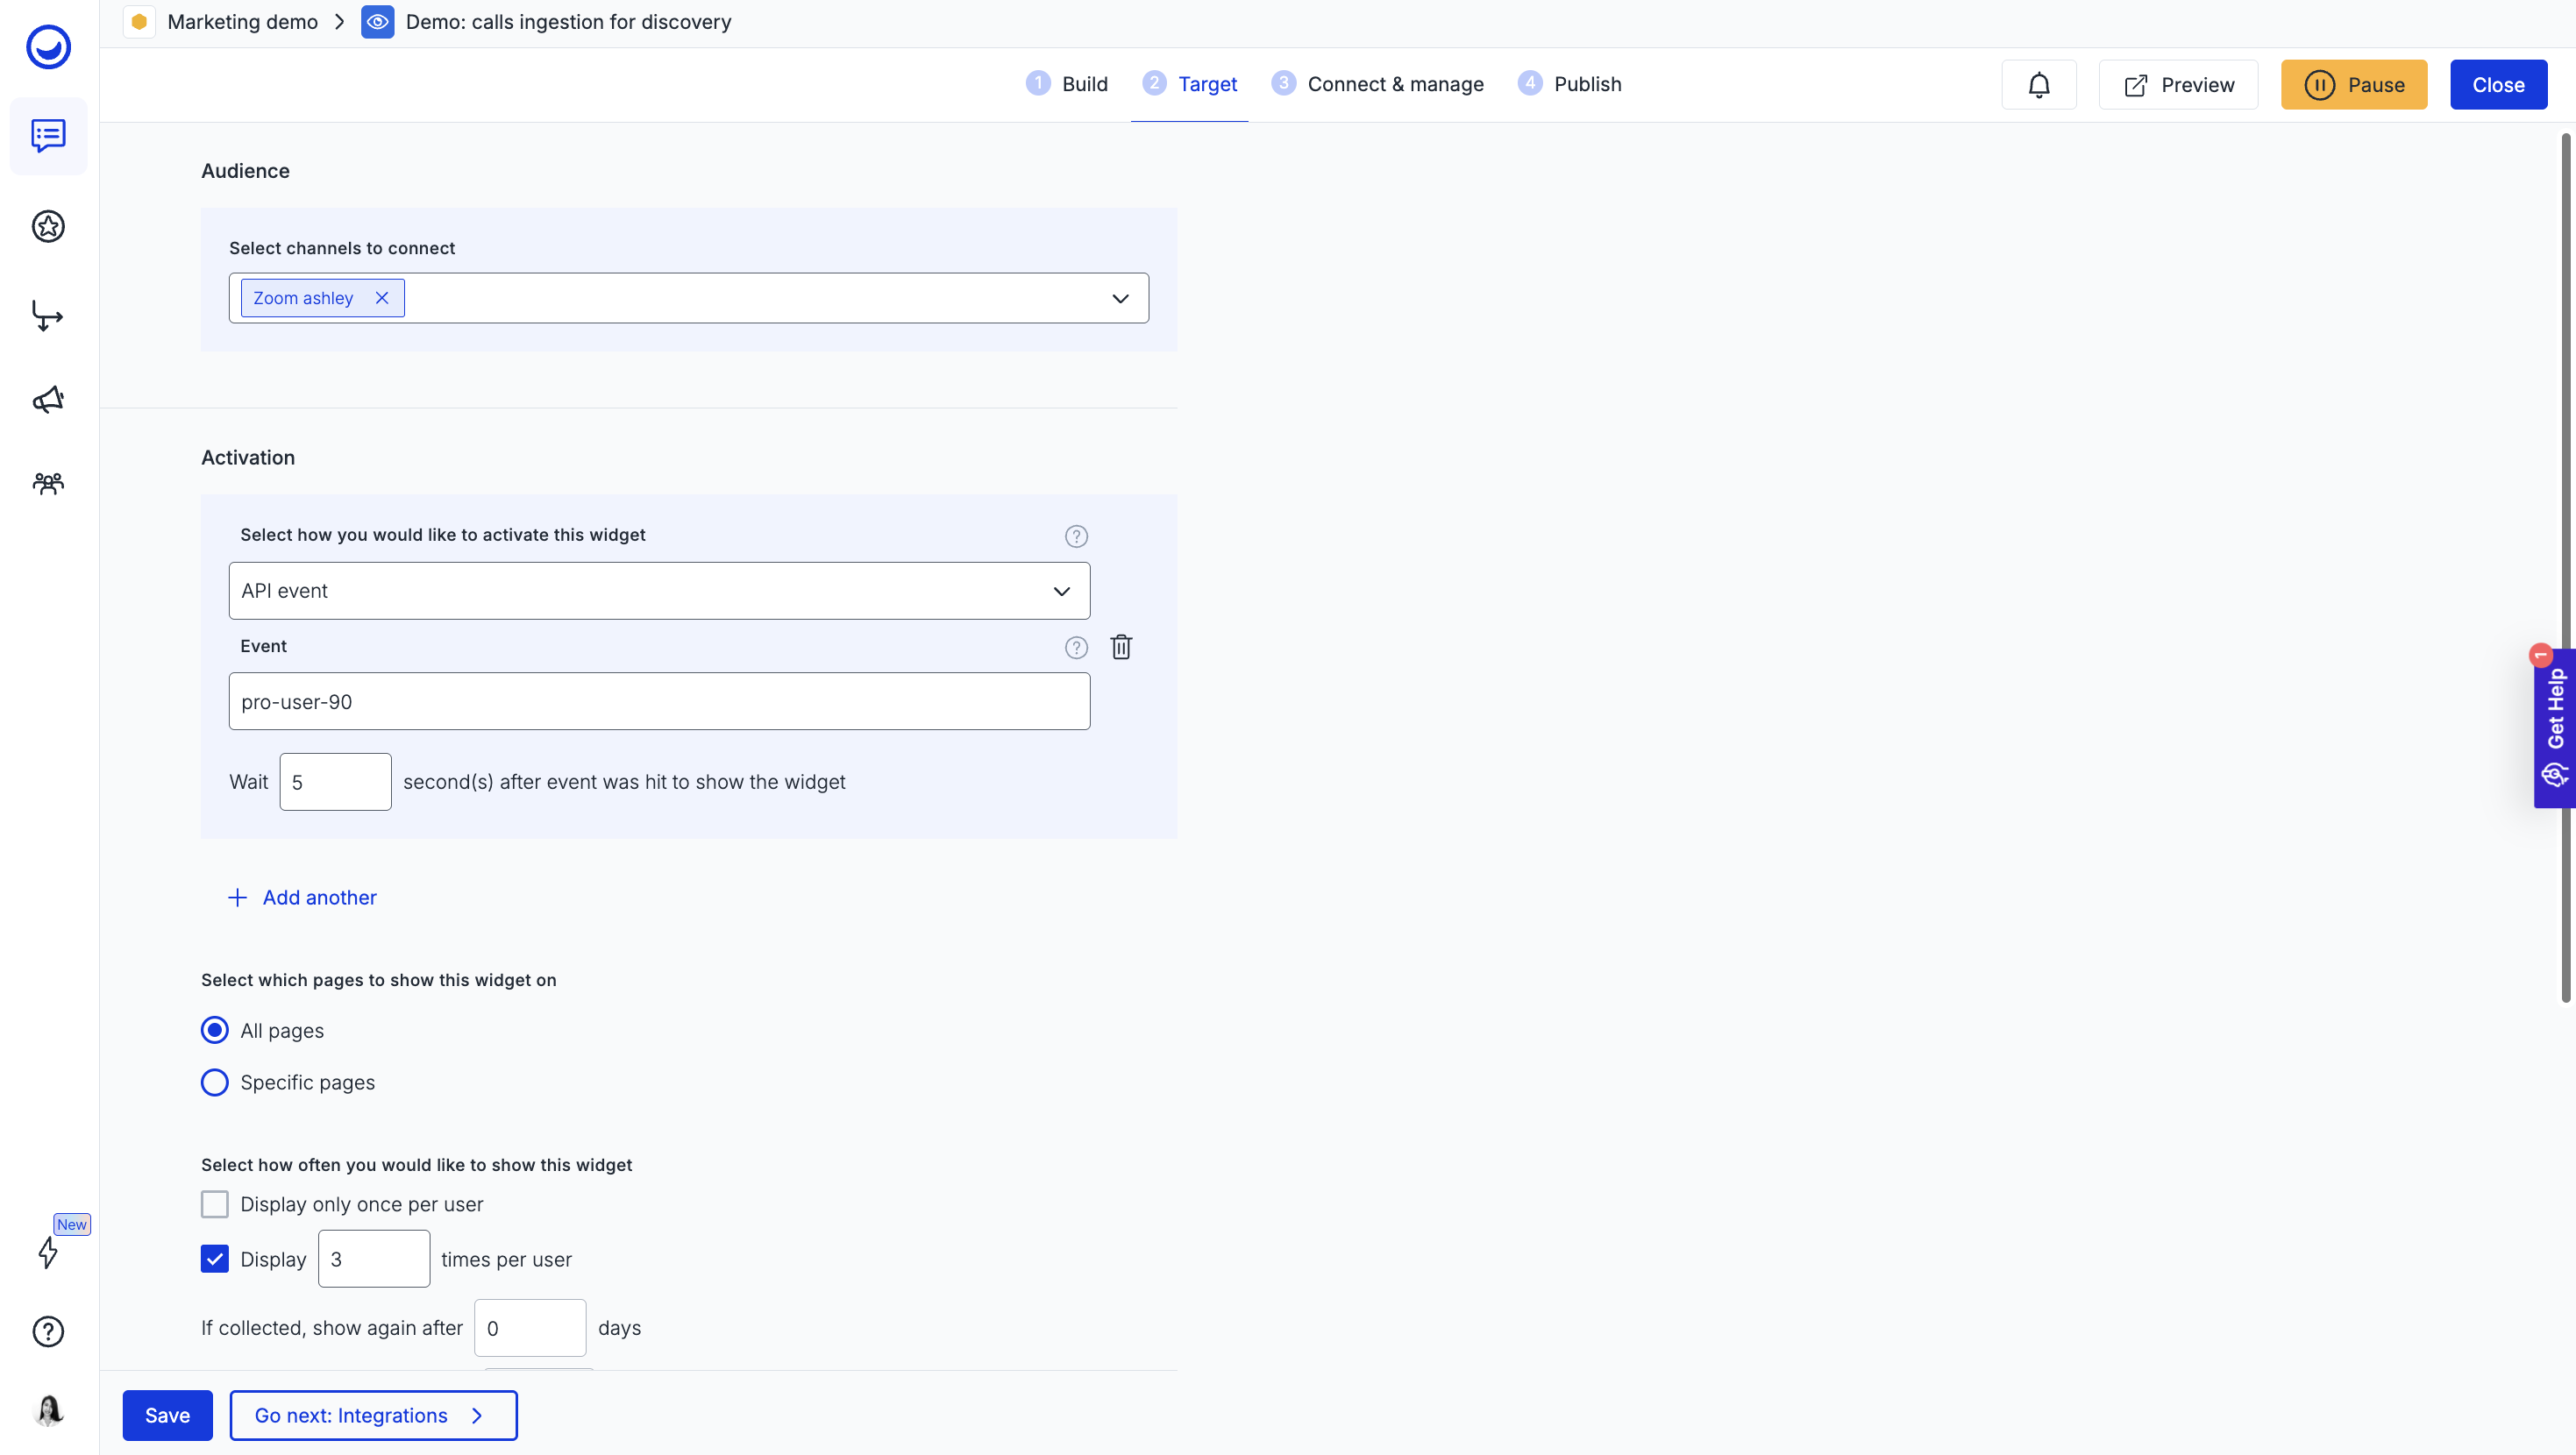Expand the channels to connect dropdown
The height and width of the screenshot is (1455, 2576).
tap(1120, 298)
